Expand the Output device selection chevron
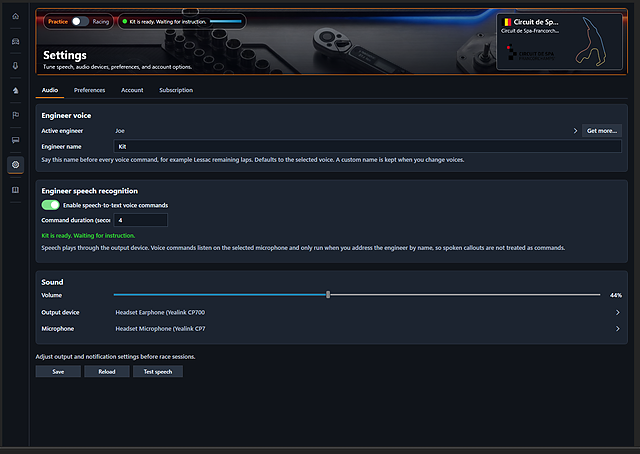The height and width of the screenshot is (454, 640). coord(618,312)
